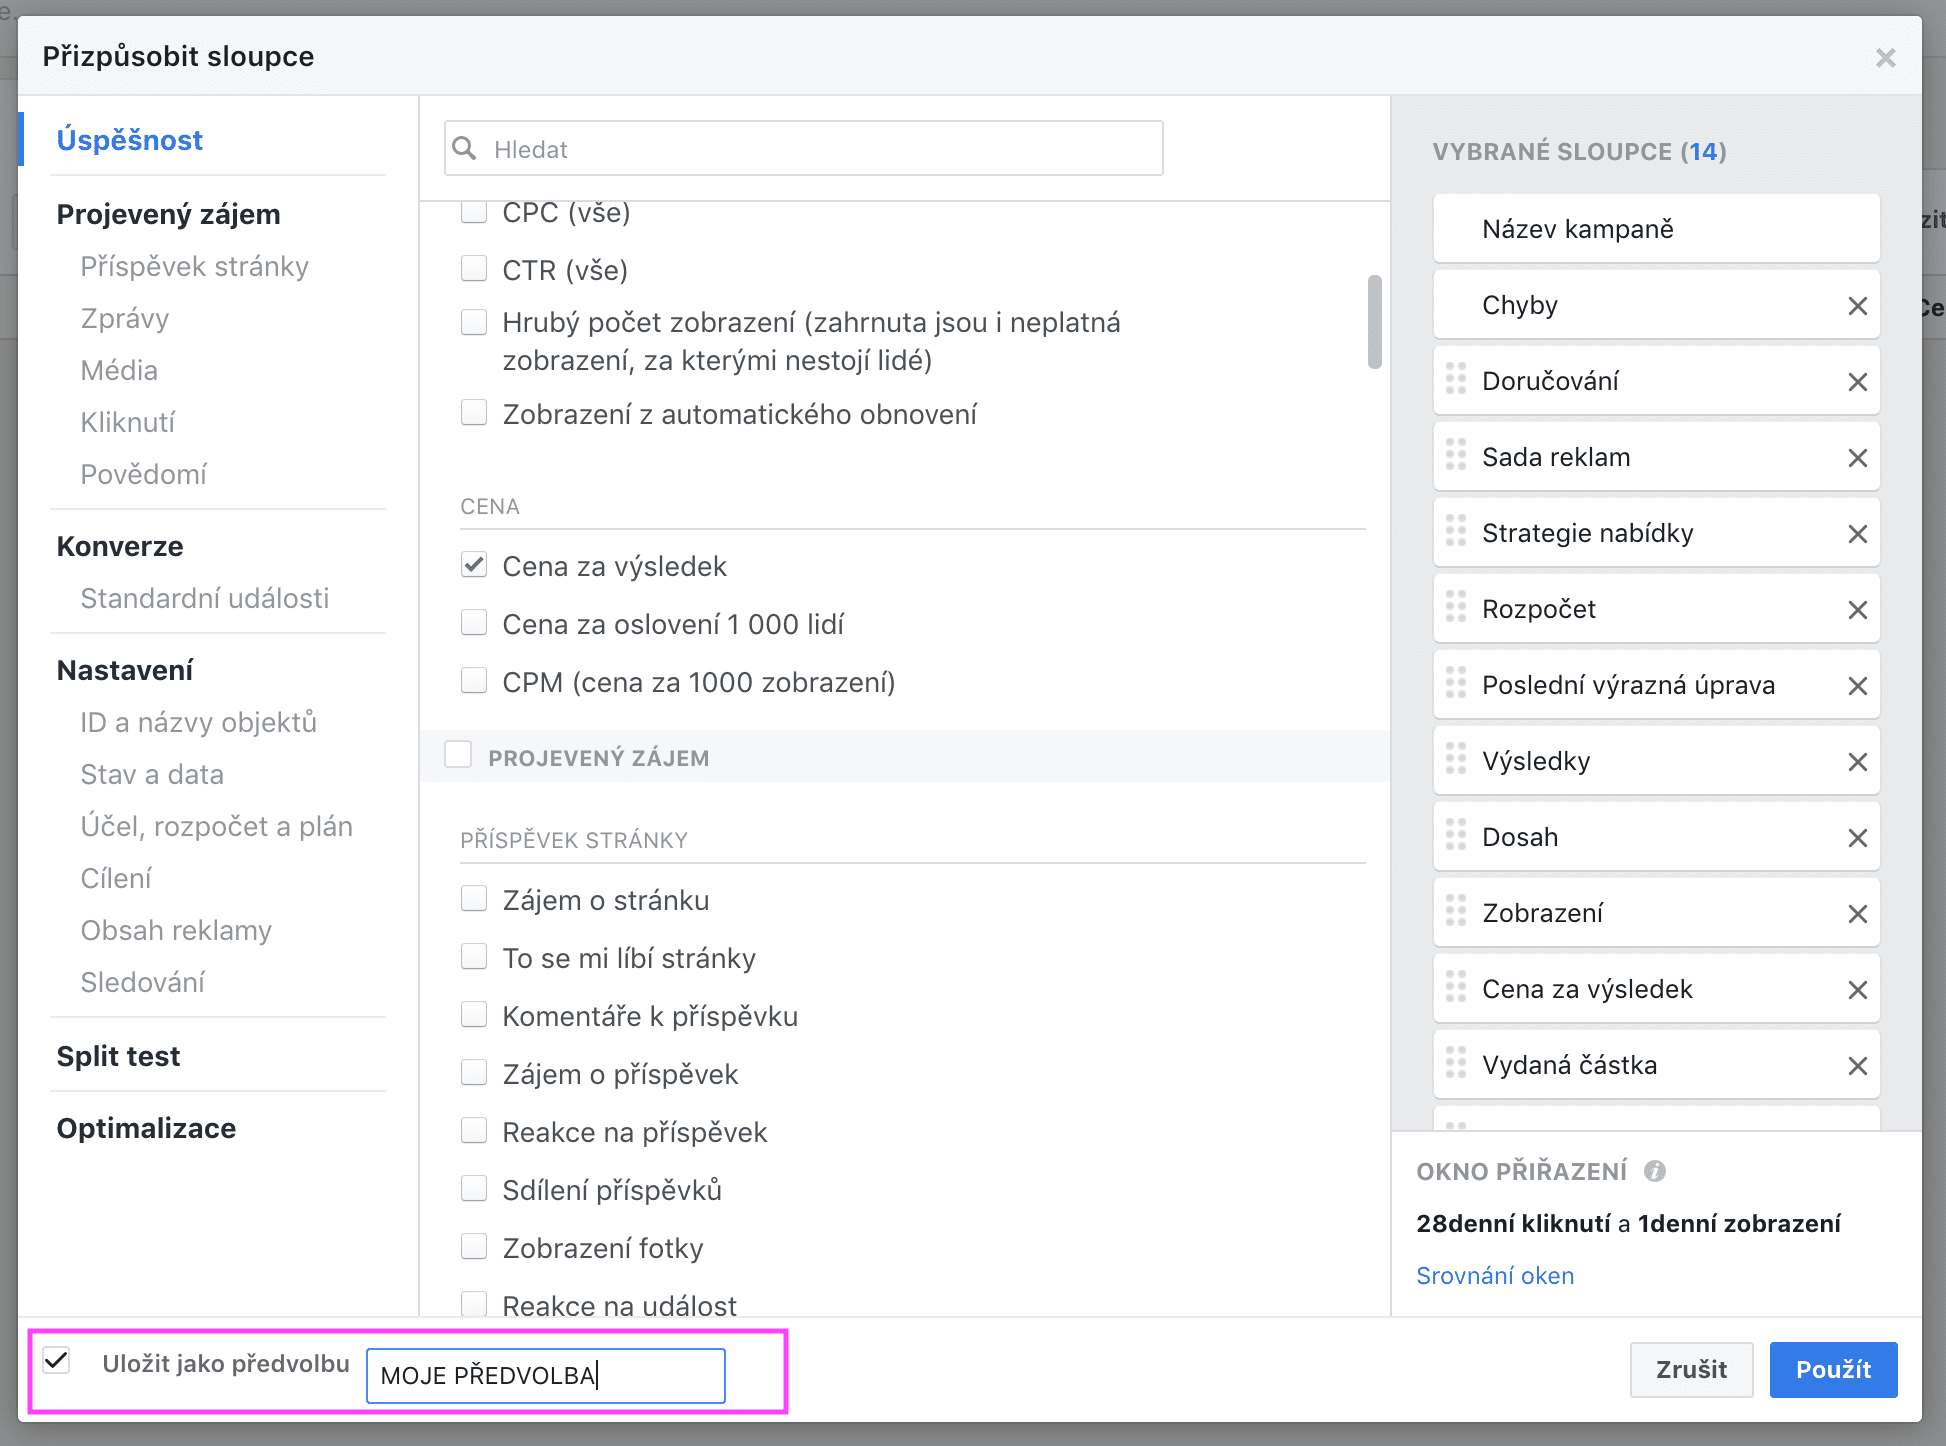
Task: Remove the Doručování column via X icon
Action: [1857, 382]
